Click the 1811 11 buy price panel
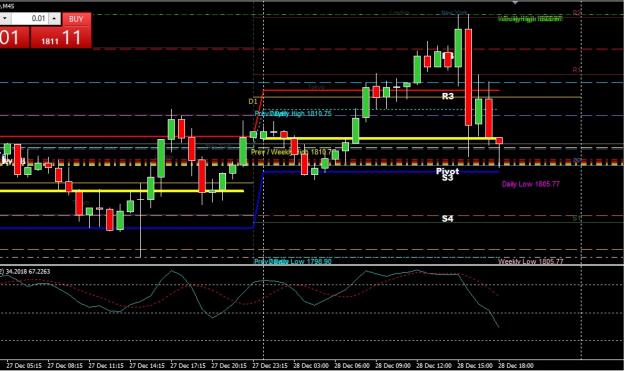The height and width of the screenshot is (371, 625). point(61,38)
